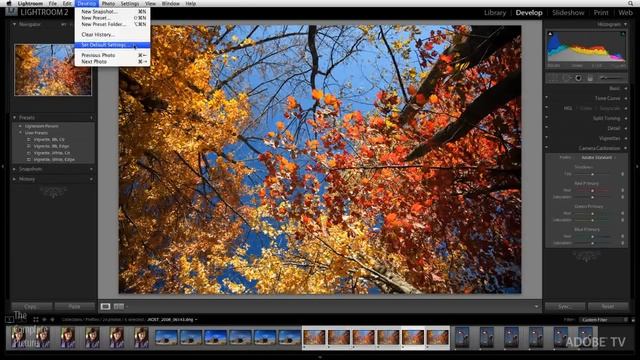This screenshot has height=360, width=640.
Task: Choose New Snapshot from Develop menu
Action: click(112, 12)
